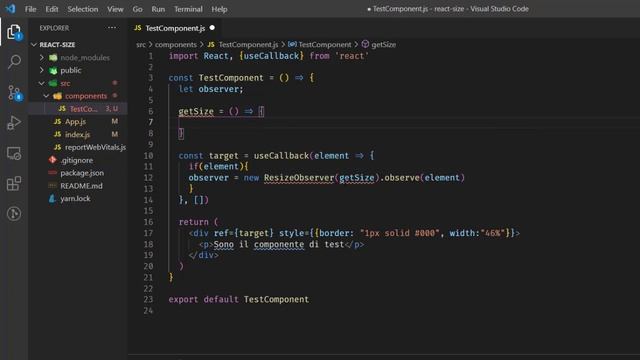Click the unsaved dot on TestComponent.js tab
The width and height of the screenshot is (640, 360).
(212, 28)
